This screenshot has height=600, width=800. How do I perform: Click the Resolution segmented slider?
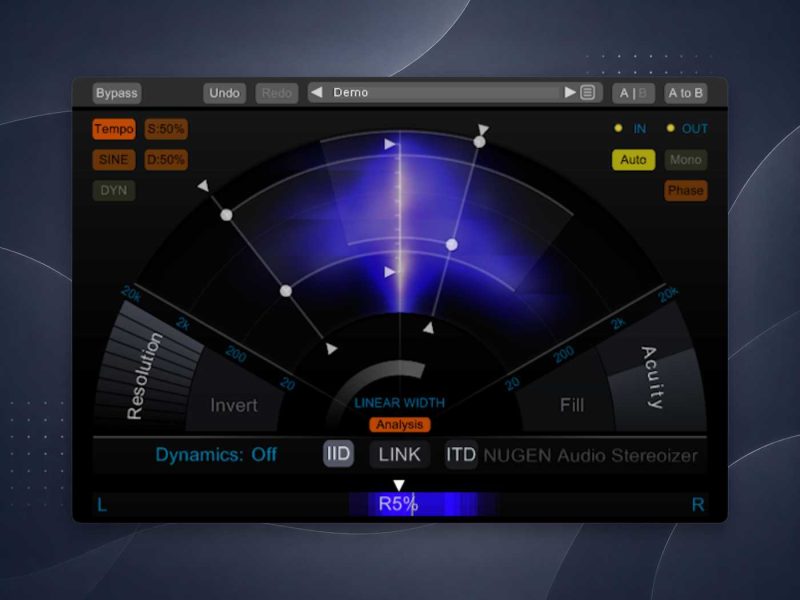coord(144,372)
